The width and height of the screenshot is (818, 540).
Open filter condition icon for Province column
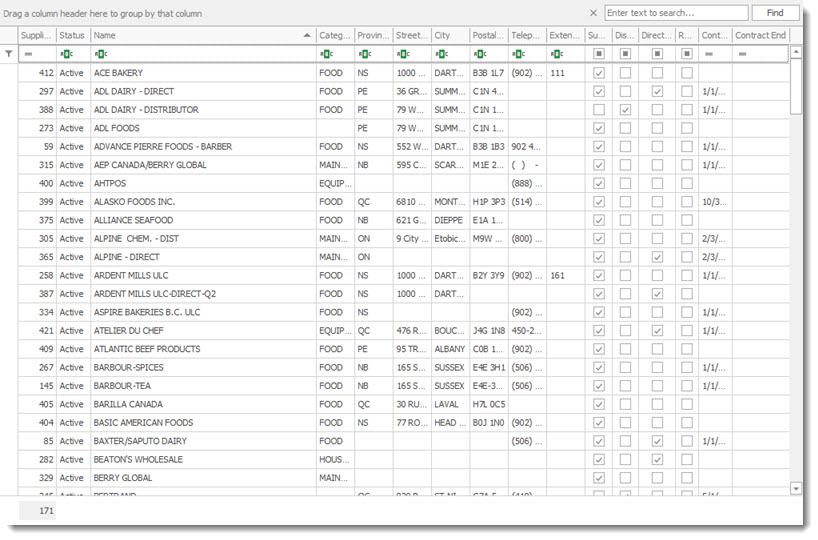(x=365, y=54)
